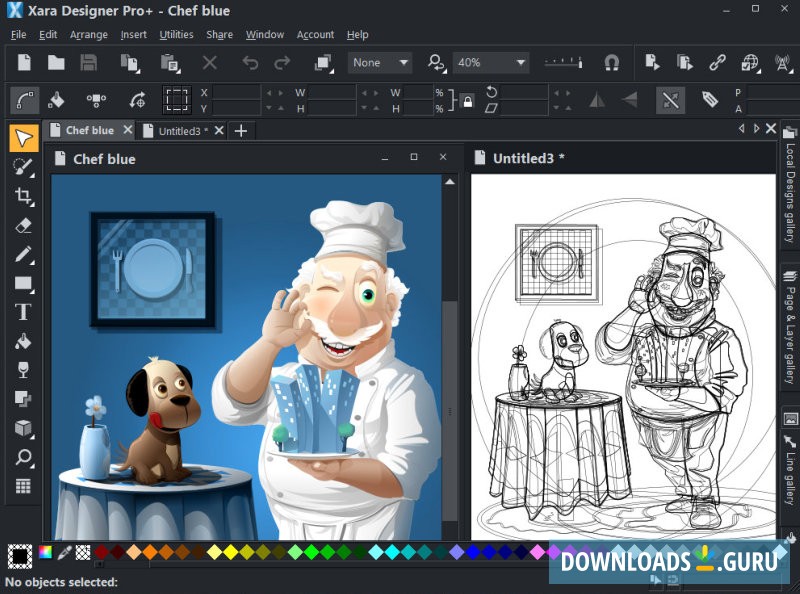Open the None style dropdown
The image size is (800, 594).
coord(379,62)
